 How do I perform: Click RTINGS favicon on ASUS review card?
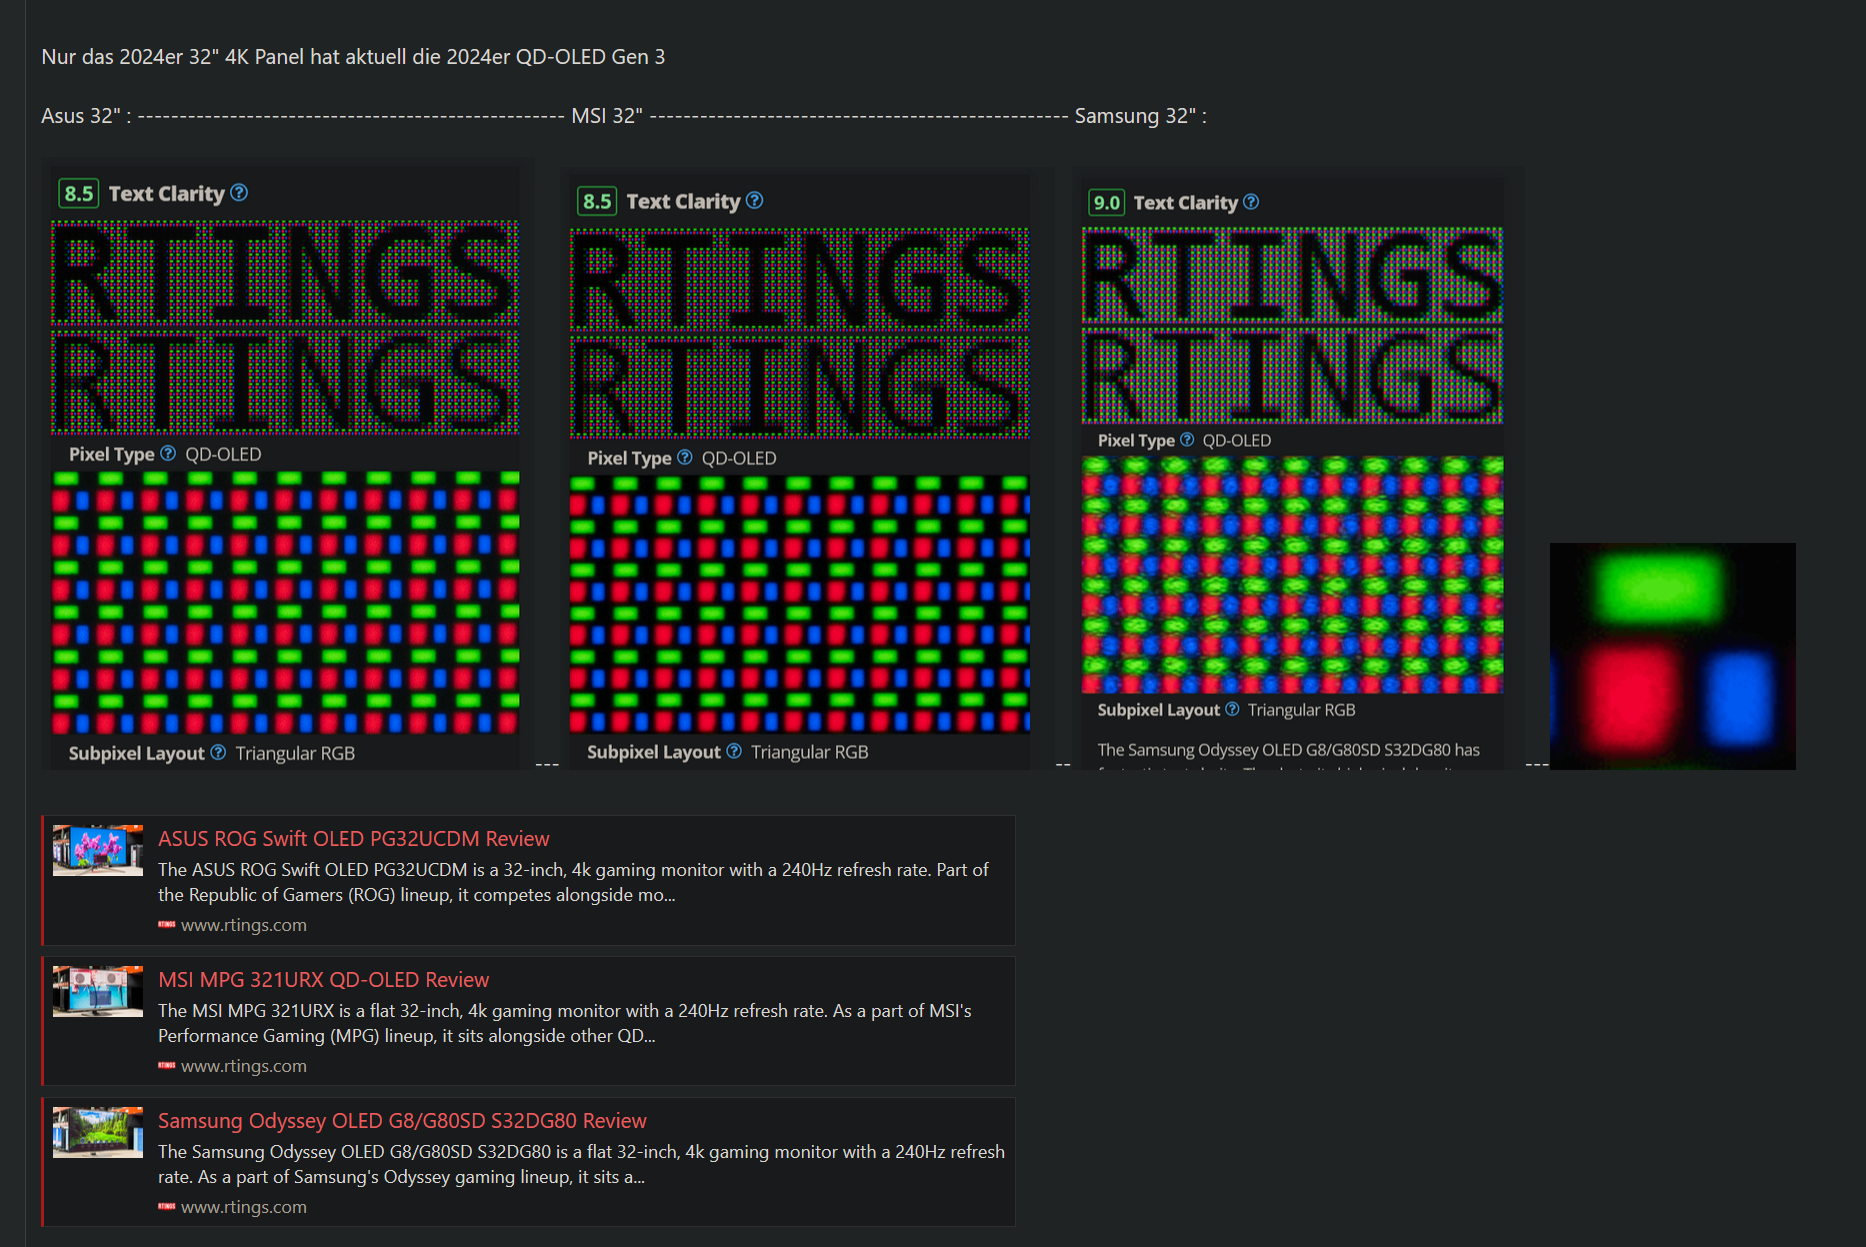(x=165, y=925)
